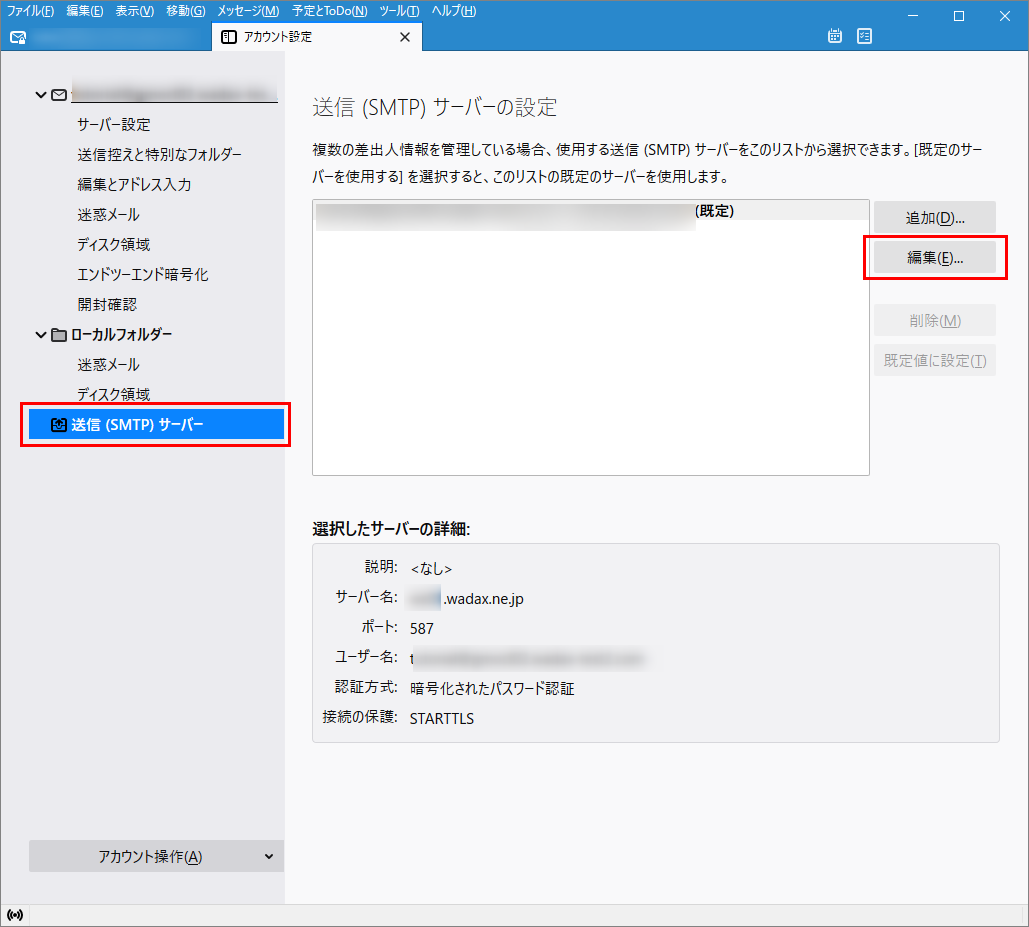Select ディスク領域 under ローカルフォルダー
The image size is (1029, 927).
tap(114, 394)
